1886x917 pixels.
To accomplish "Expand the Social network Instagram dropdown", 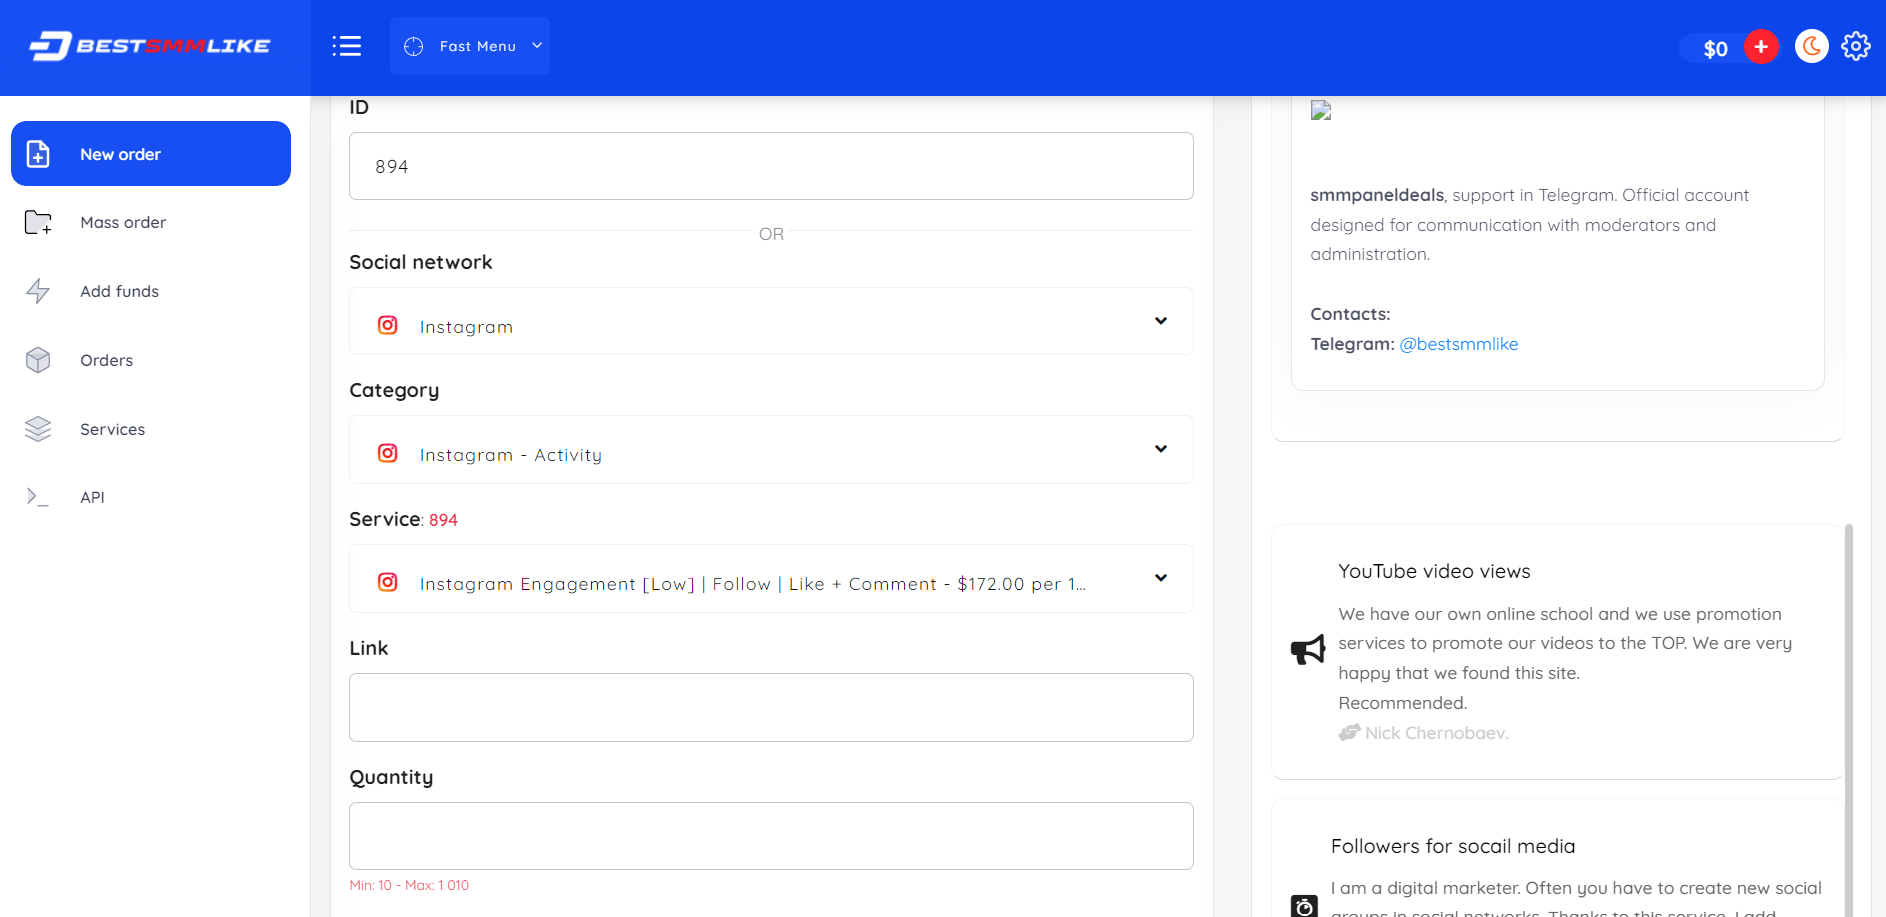I will coord(770,322).
